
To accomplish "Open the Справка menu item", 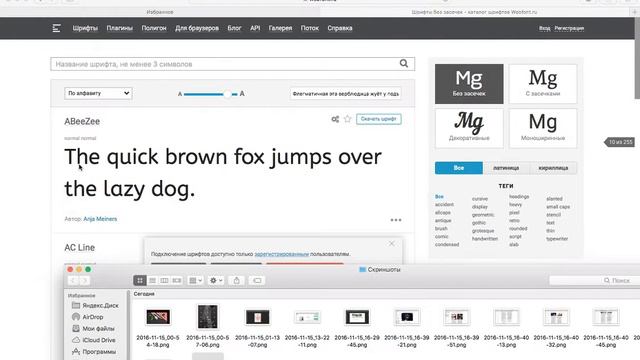I will [x=340, y=28].
